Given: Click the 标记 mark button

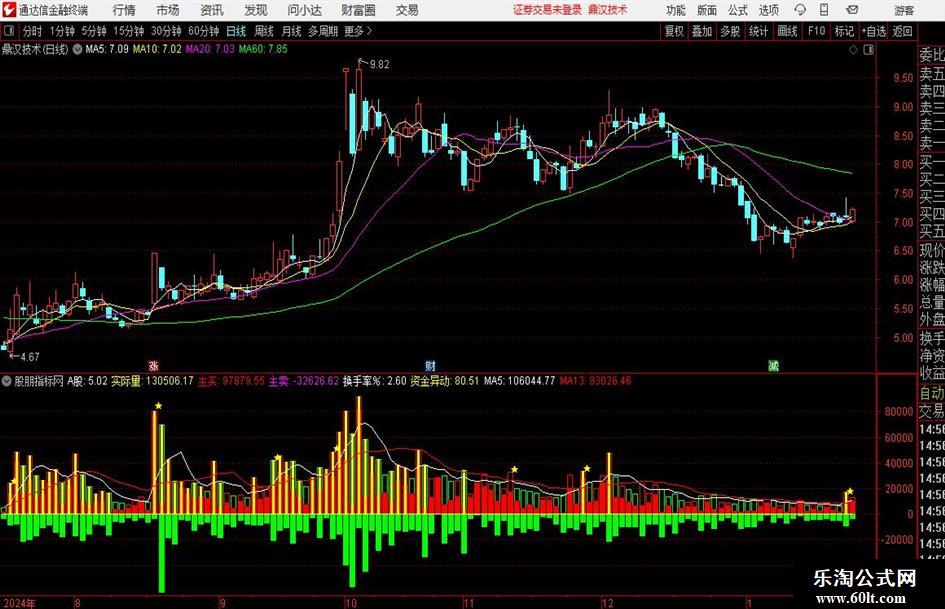Looking at the screenshot, I should pos(844,31).
